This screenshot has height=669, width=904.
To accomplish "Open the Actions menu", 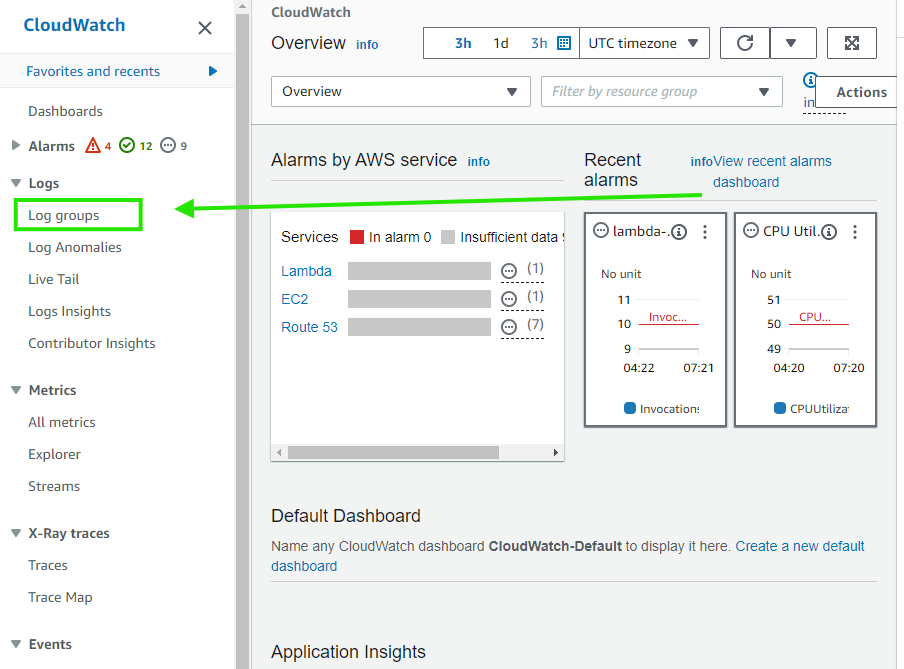I will click(861, 91).
